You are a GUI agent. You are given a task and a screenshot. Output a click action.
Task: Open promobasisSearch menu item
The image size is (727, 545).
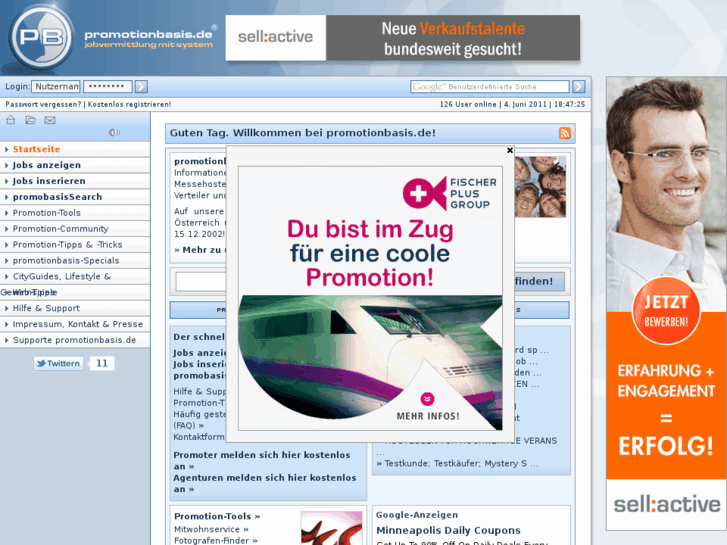57,197
